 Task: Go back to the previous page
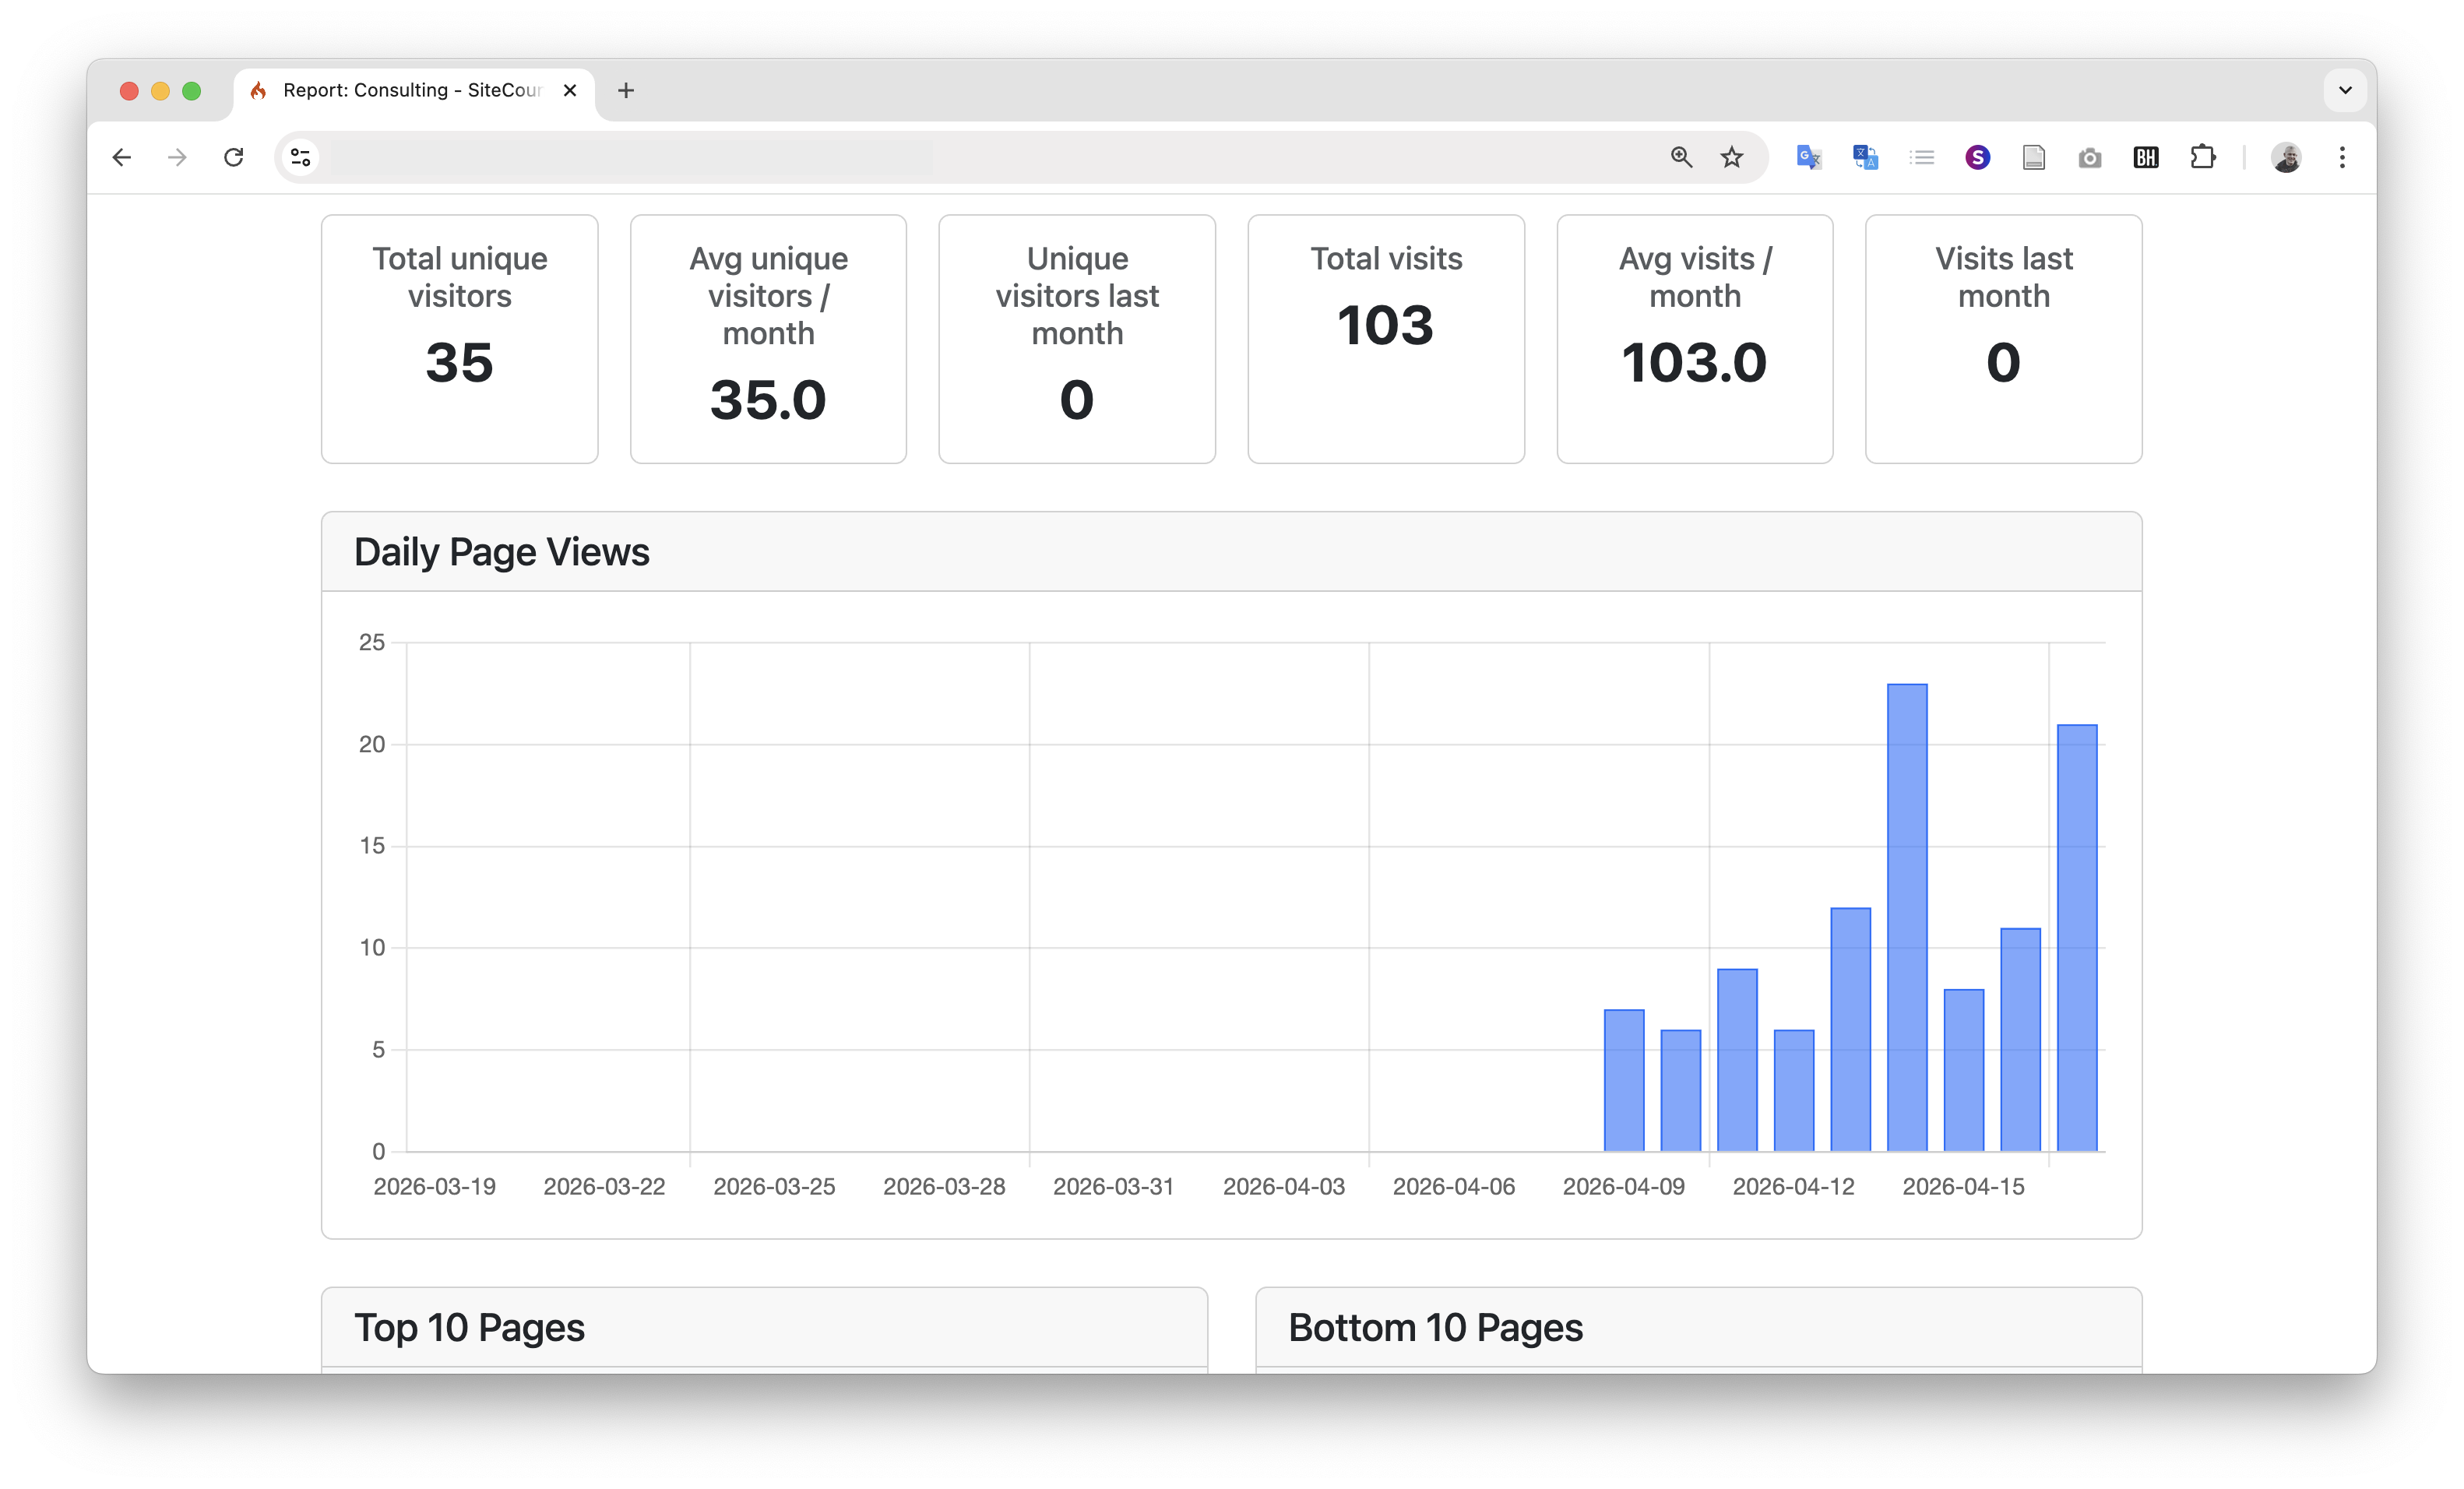122,157
